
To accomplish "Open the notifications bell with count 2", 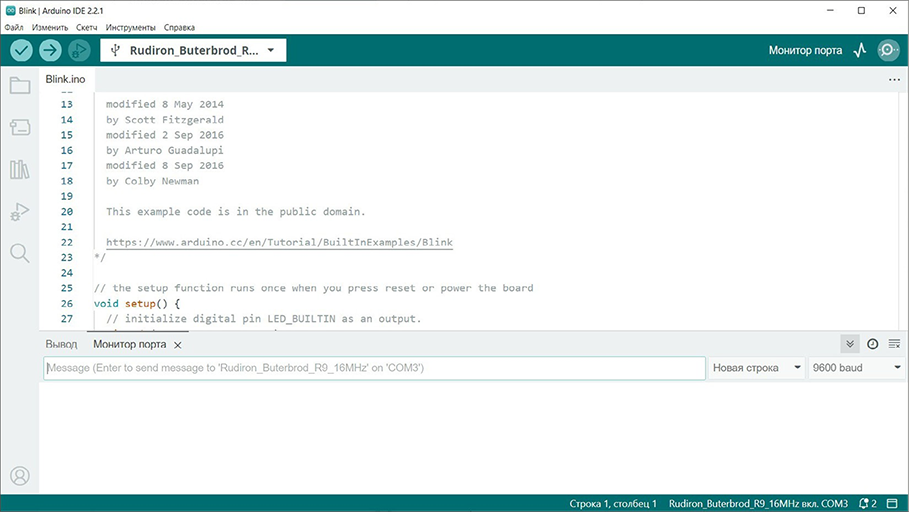I will pyautogui.click(x=868, y=503).
